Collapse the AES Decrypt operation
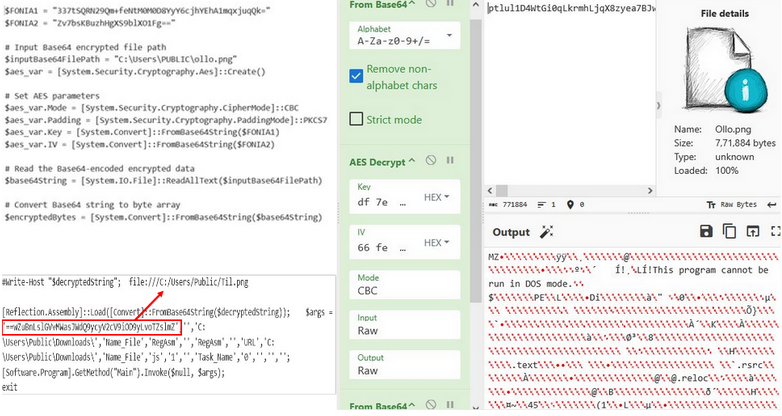This screenshot has height=416, width=782. pyautogui.click(x=412, y=161)
